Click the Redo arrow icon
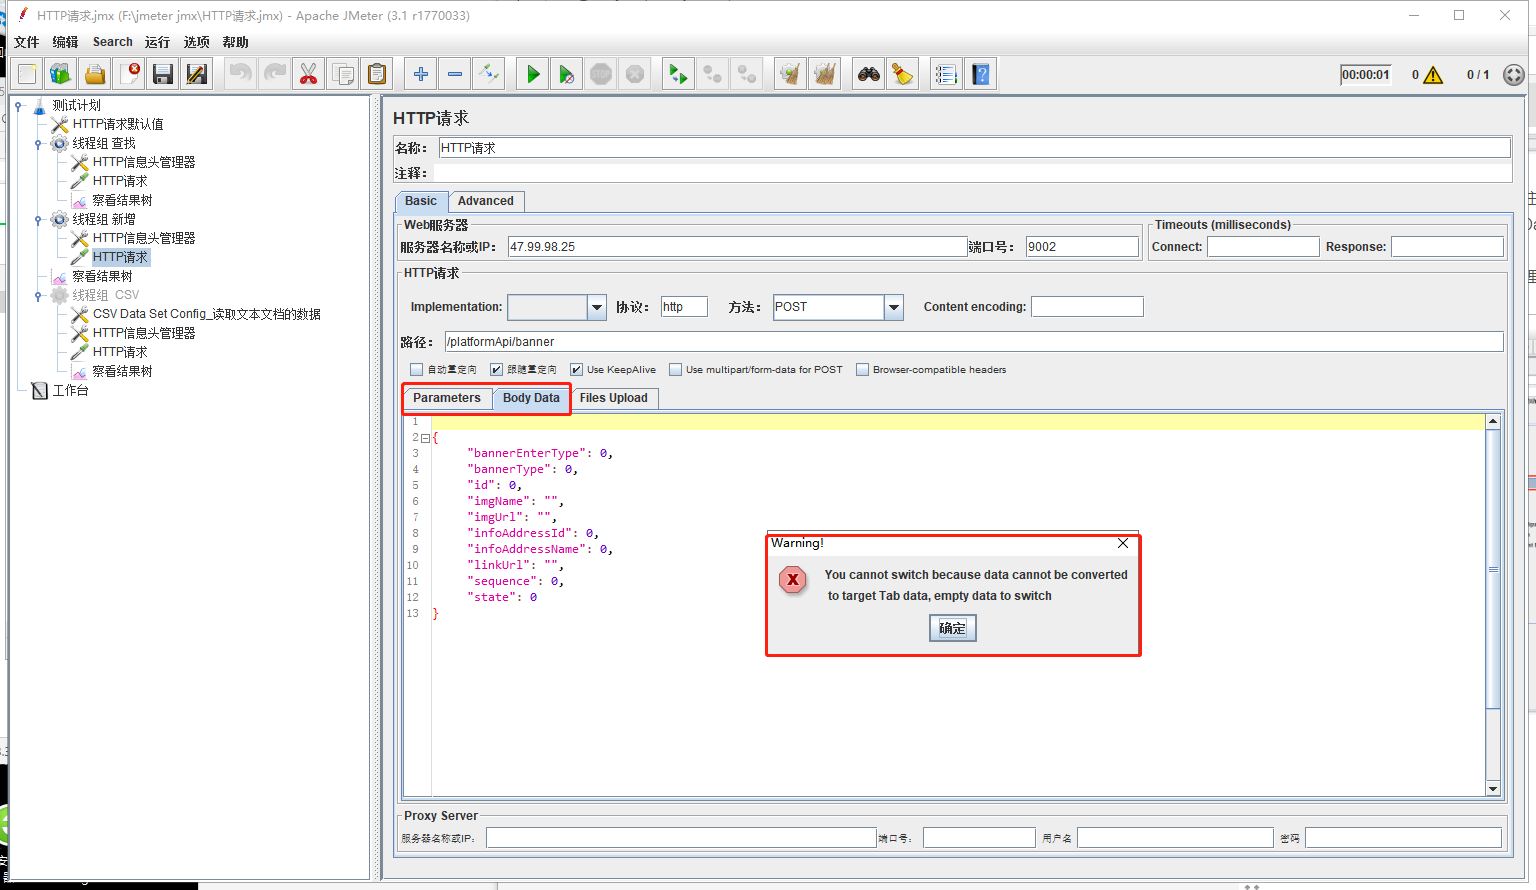The width and height of the screenshot is (1536, 890). pyautogui.click(x=274, y=74)
